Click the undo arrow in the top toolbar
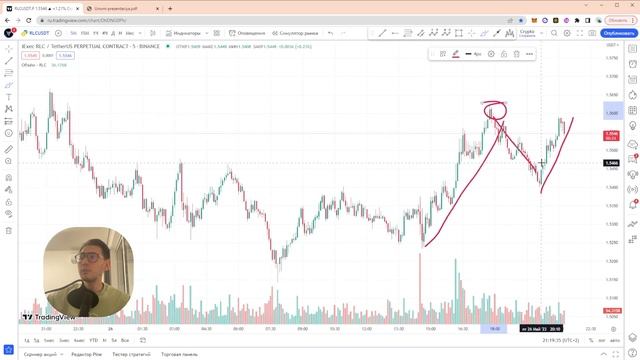Viewport: 640px width, 360px height. (330, 33)
